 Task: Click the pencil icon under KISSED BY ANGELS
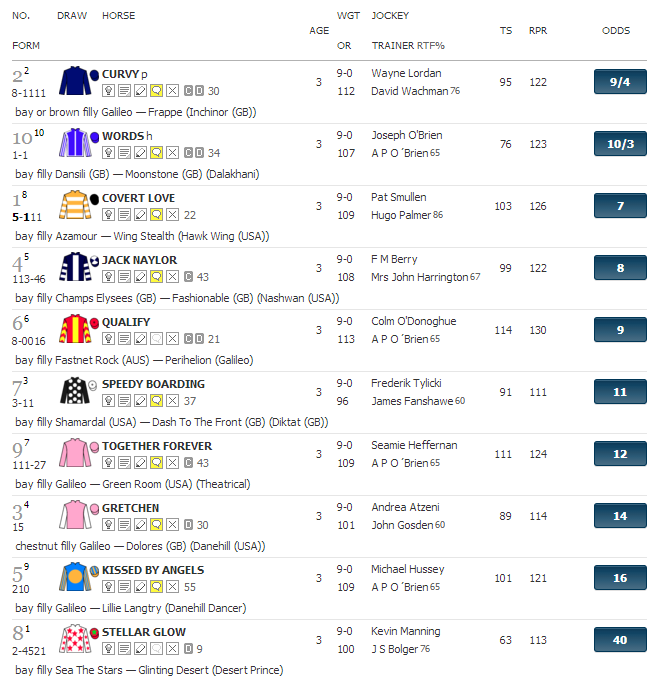[141, 587]
